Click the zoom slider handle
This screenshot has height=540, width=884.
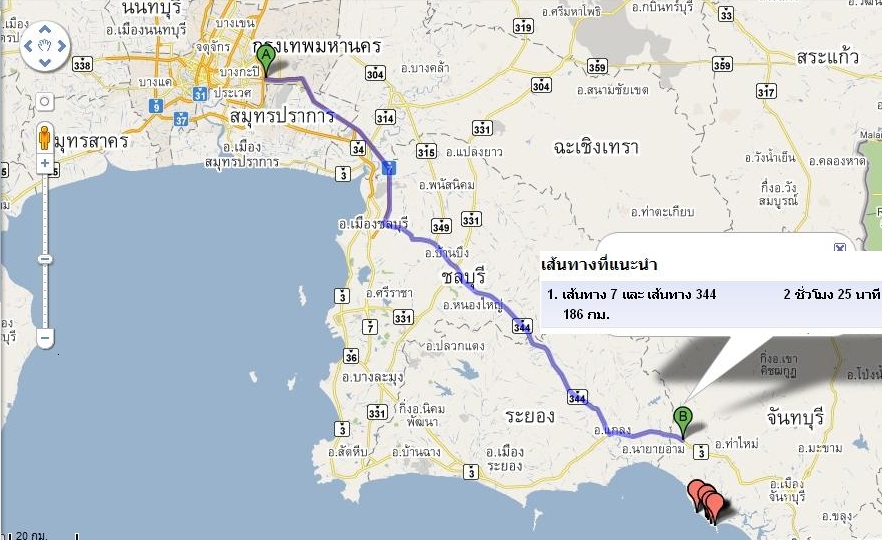pos(45,259)
